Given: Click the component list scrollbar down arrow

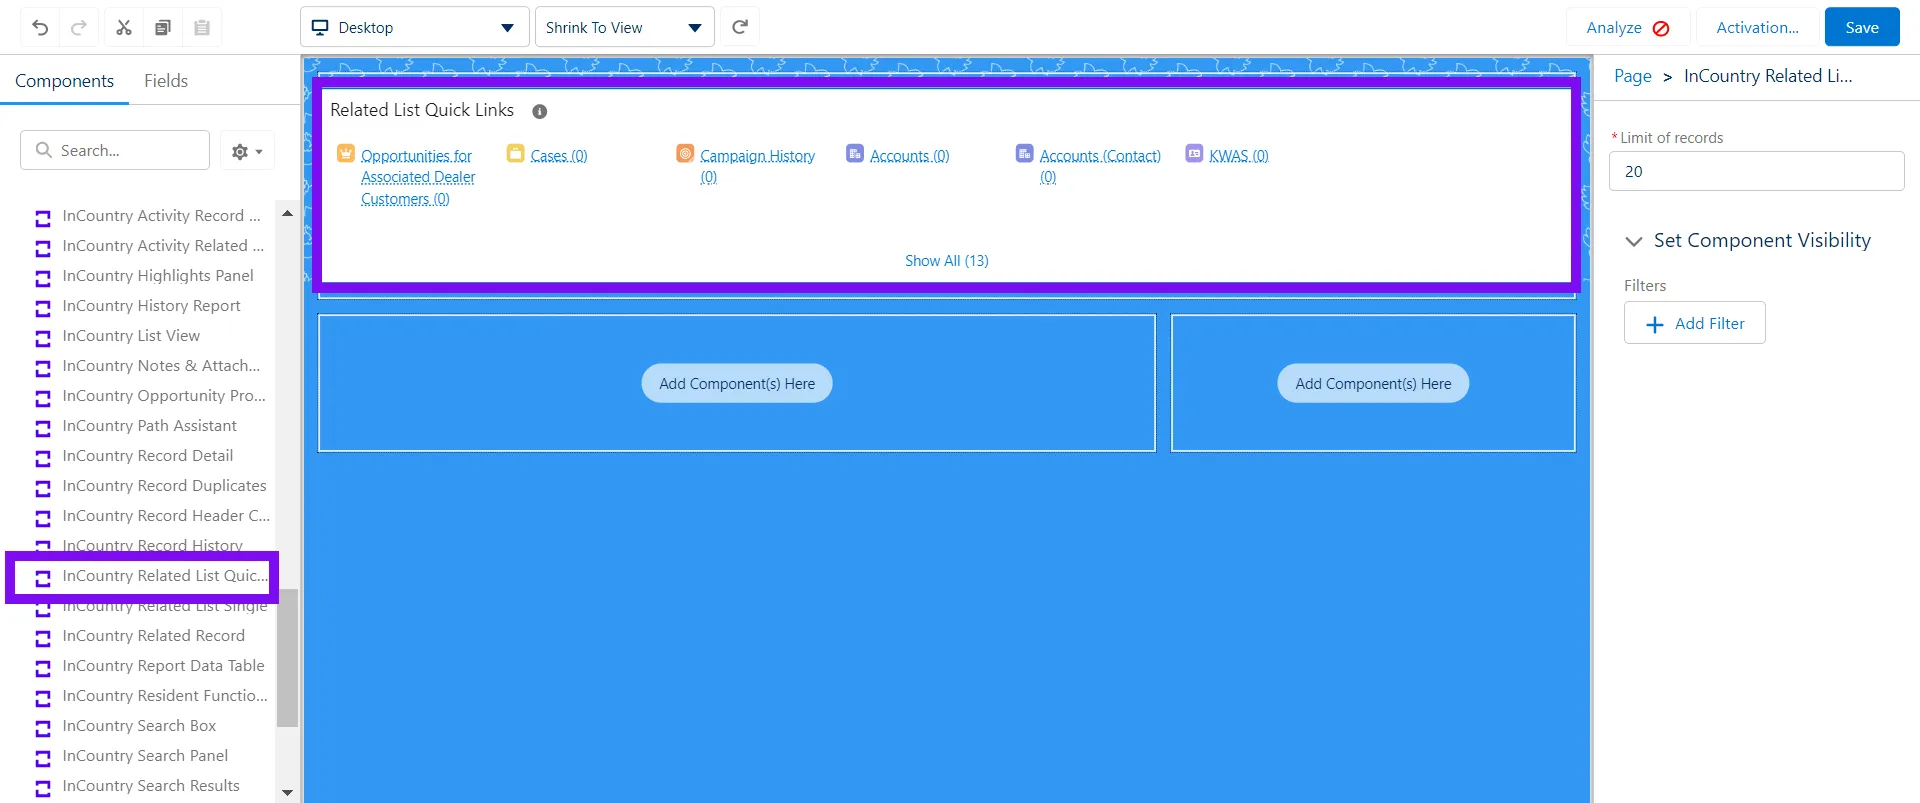Looking at the screenshot, I should [x=288, y=792].
